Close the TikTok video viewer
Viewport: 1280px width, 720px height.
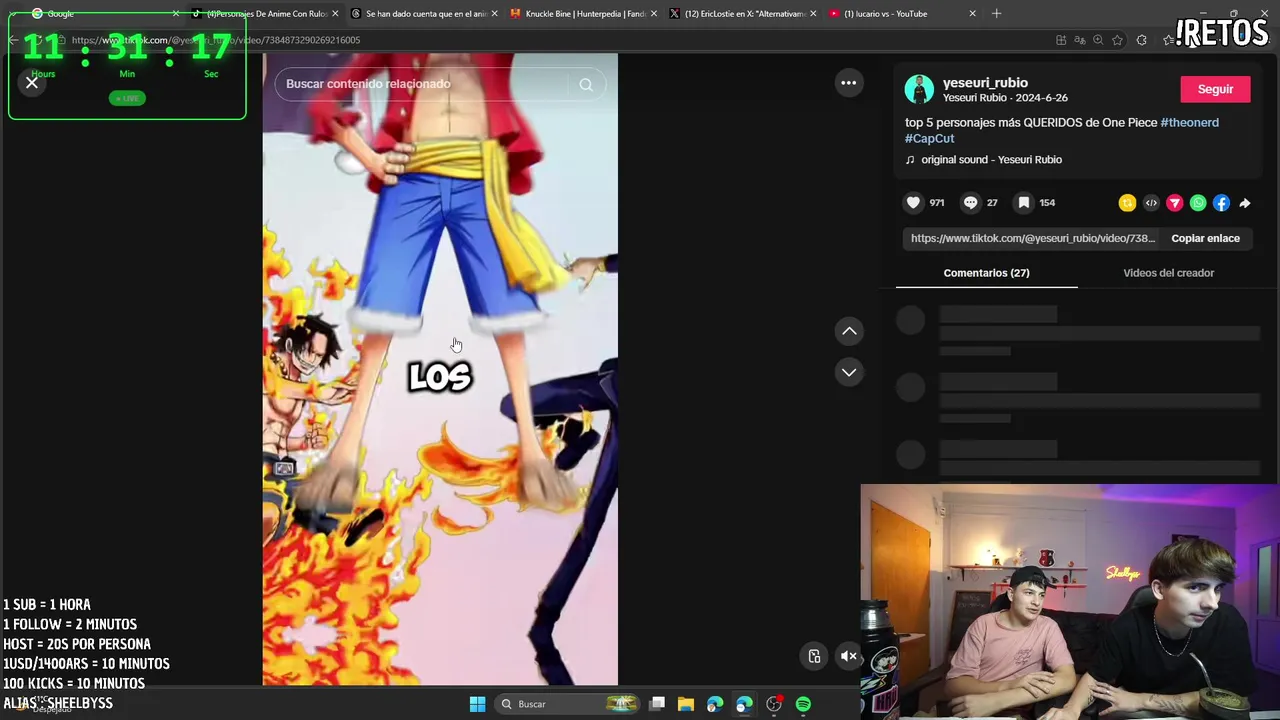pyautogui.click(x=32, y=84)
